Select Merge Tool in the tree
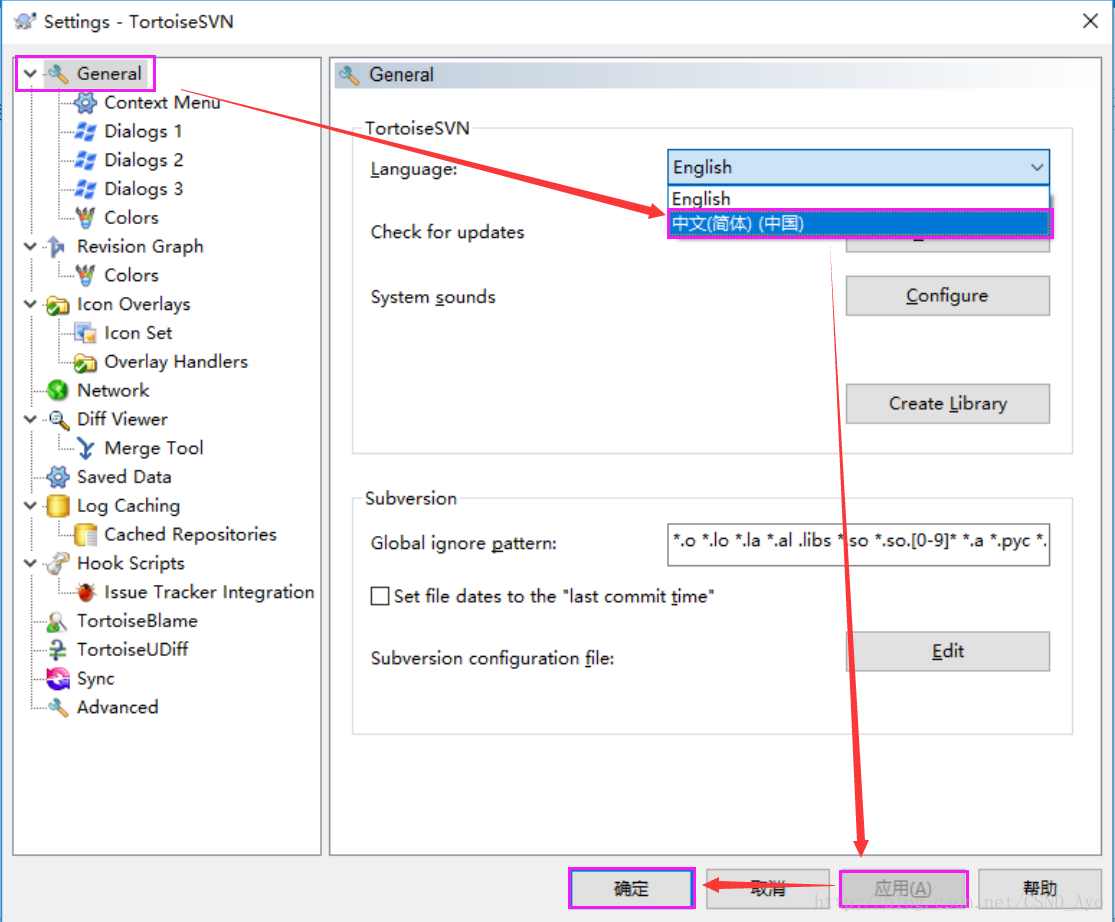 154,448
